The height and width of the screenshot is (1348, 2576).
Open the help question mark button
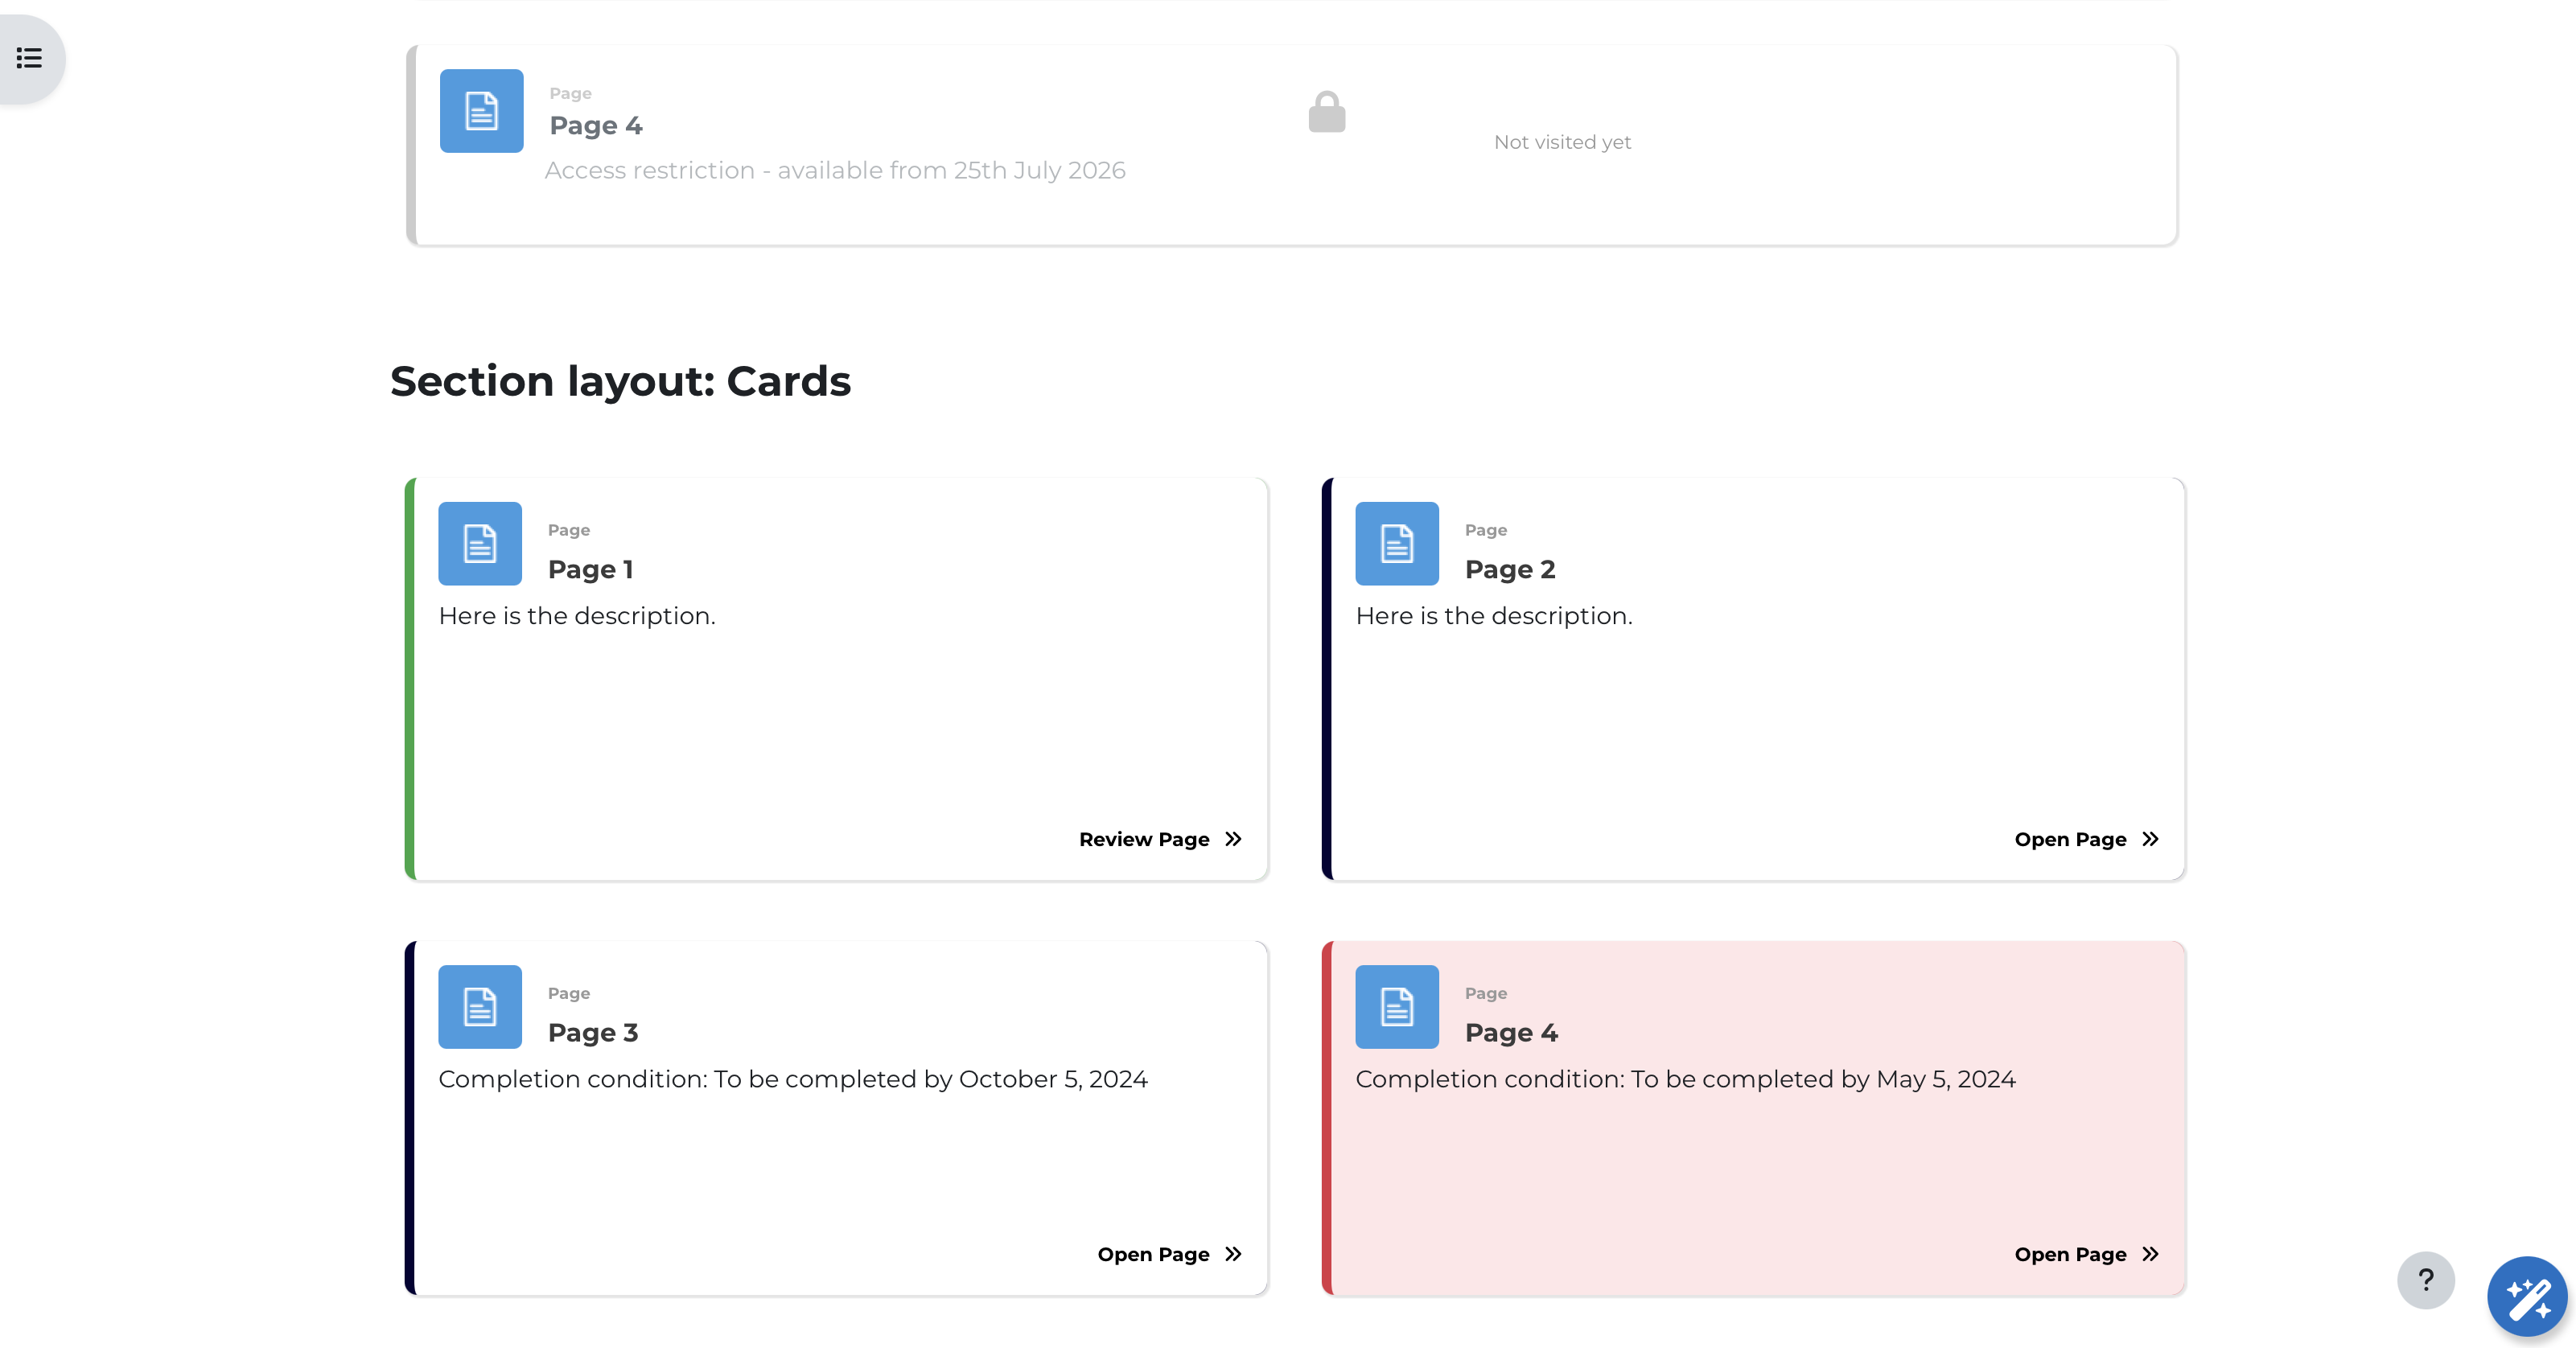point(2425,1280)
